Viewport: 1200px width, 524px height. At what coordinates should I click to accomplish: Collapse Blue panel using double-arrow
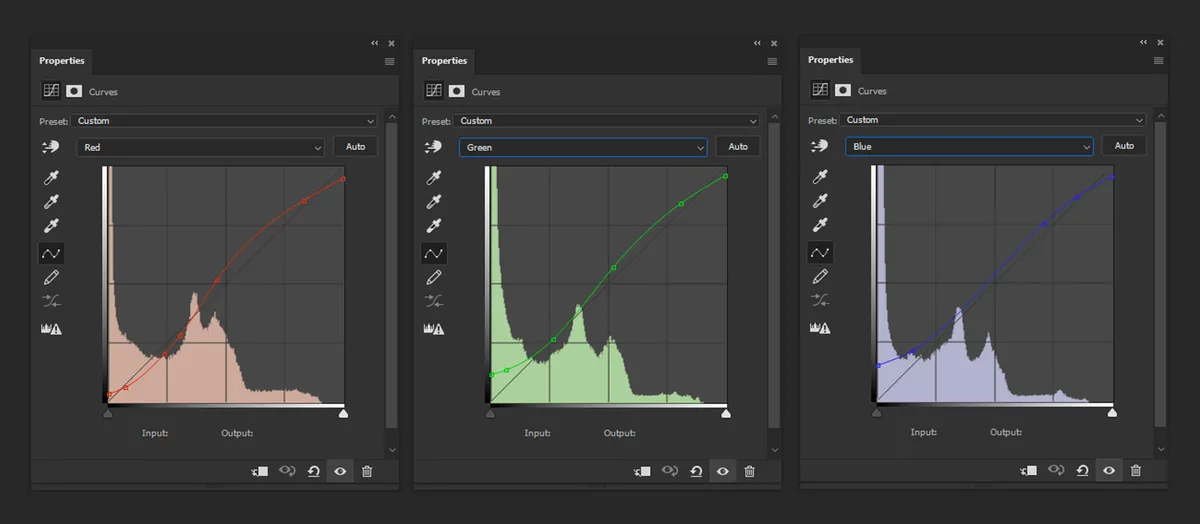point(1144,42)
